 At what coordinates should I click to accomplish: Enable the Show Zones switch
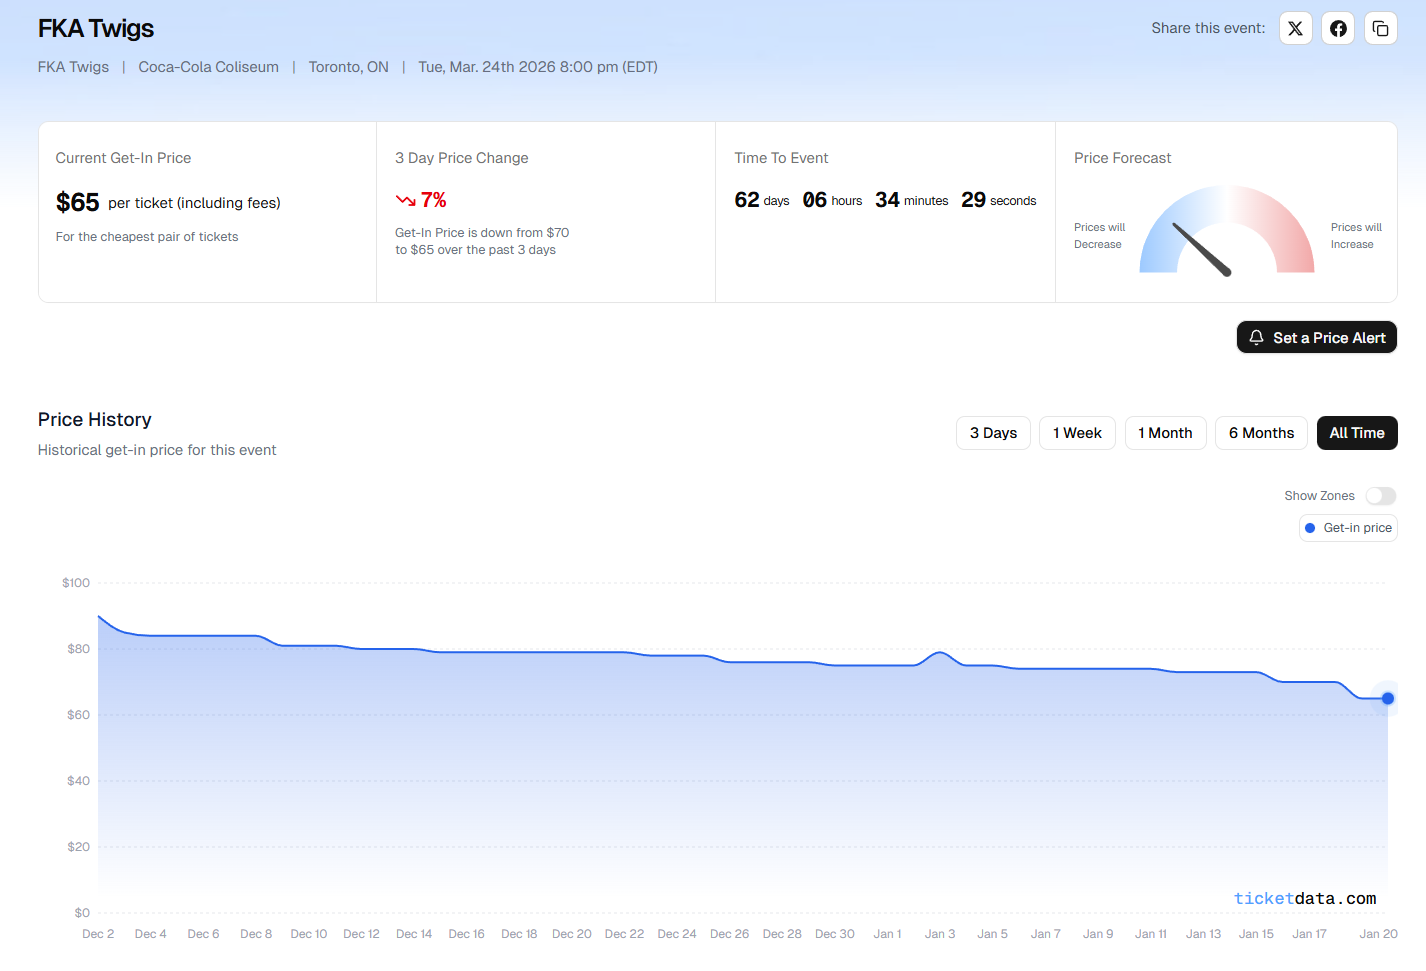1380,496
